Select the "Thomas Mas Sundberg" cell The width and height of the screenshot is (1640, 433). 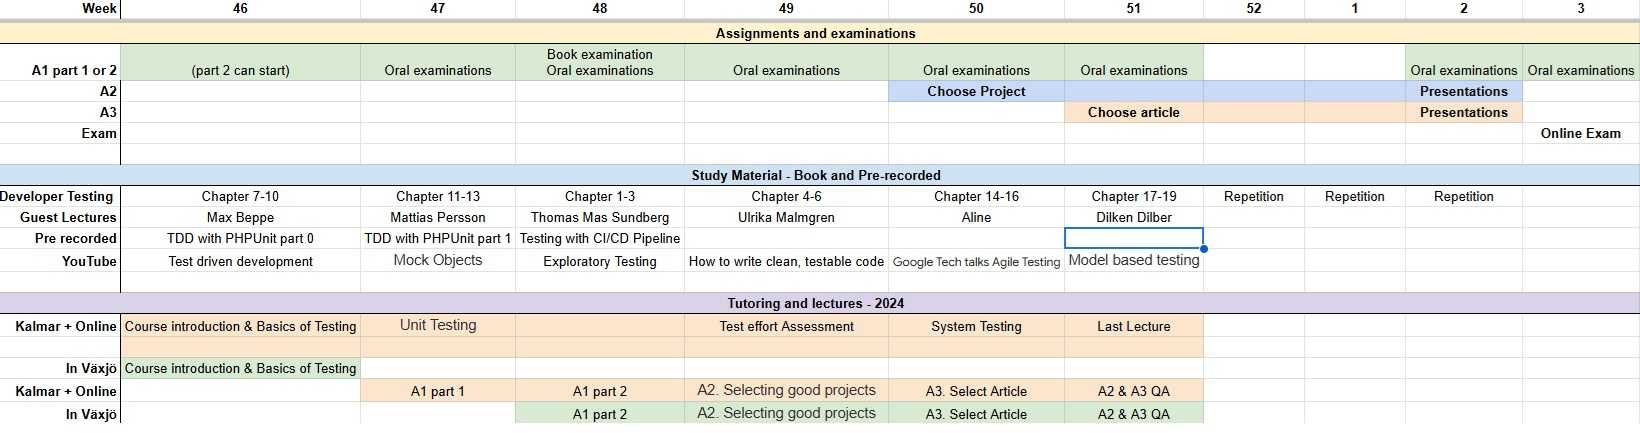coord(599,217)
